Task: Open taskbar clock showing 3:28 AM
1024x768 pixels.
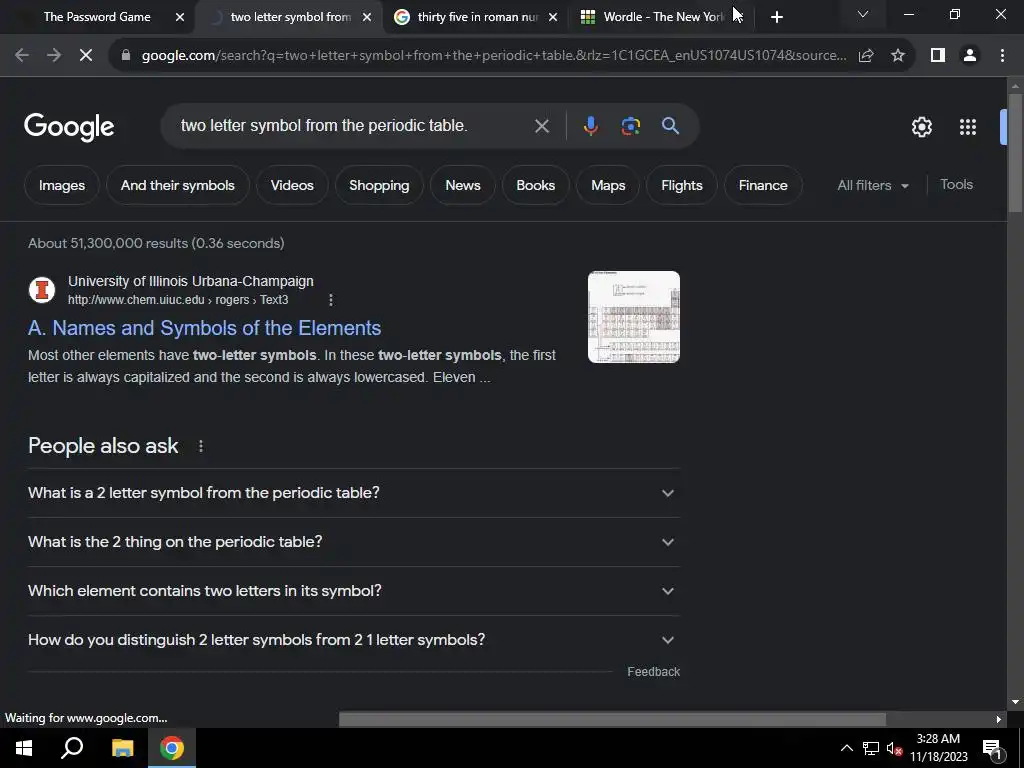Action: [x=938, y=748]
